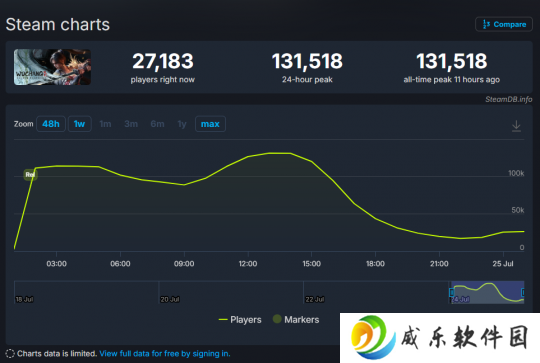Select the 48h zoom range
Viewport: 540px width, 363px height.
[51, 124]
